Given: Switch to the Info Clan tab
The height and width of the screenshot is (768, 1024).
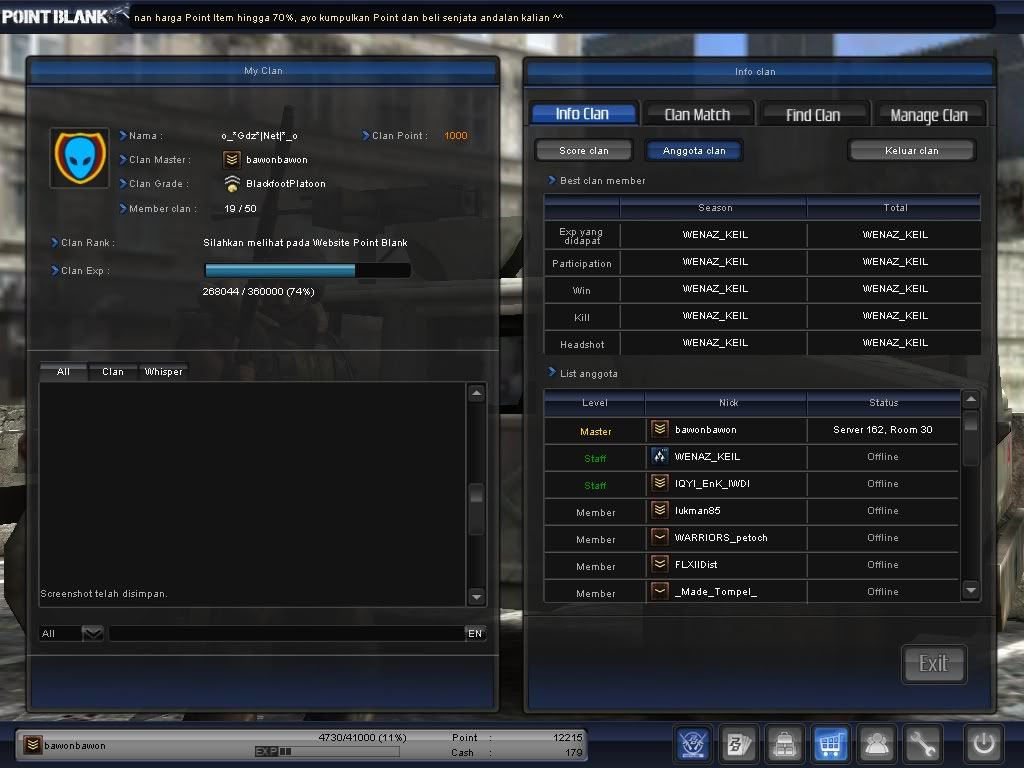Looking at the screenshot, I should (583, 114).
